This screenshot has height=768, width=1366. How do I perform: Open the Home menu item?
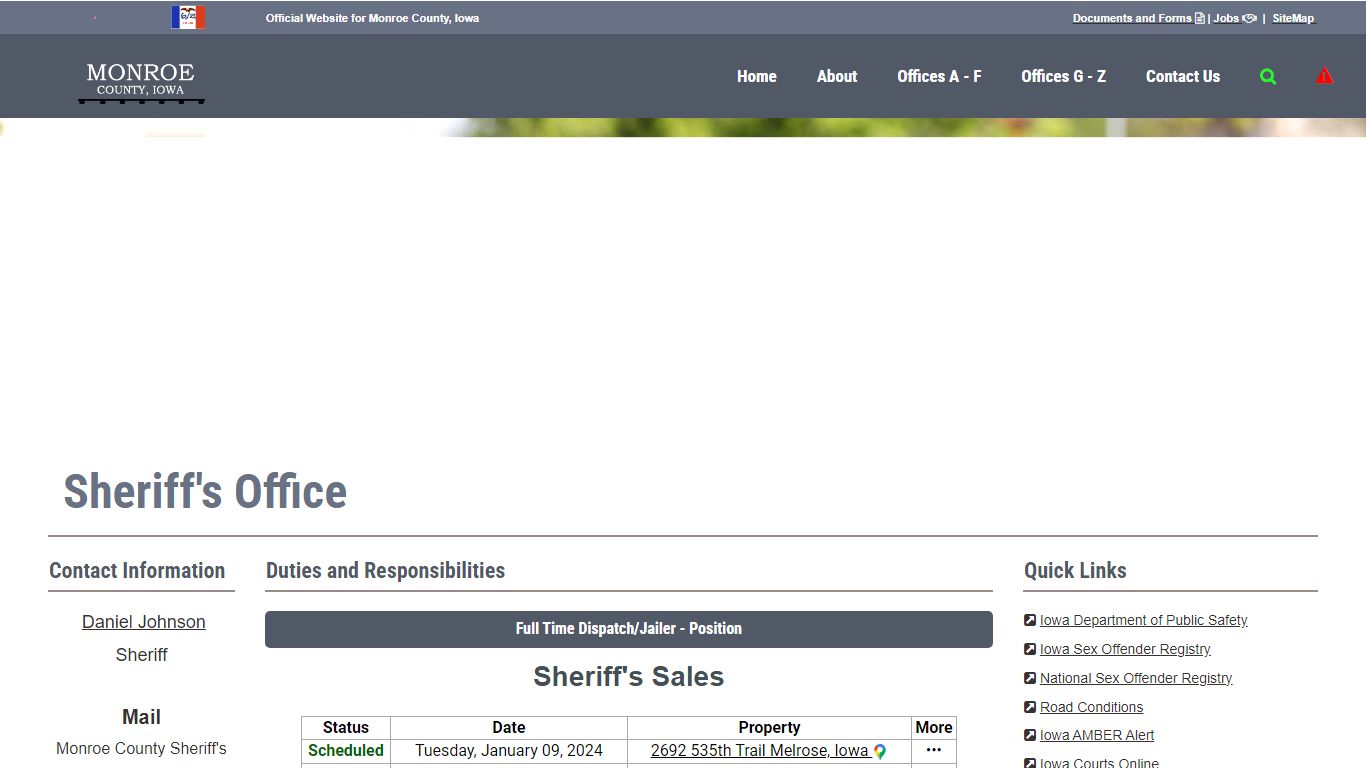click(757, 76)
